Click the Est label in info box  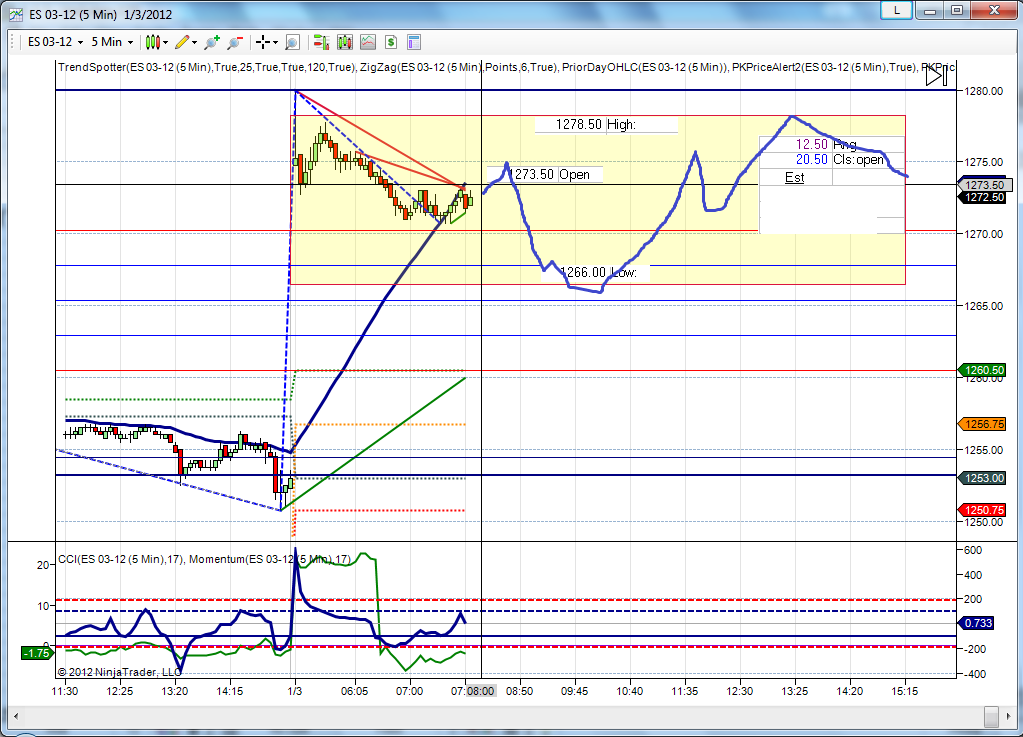pyautogui.click(x=795, y=177)
